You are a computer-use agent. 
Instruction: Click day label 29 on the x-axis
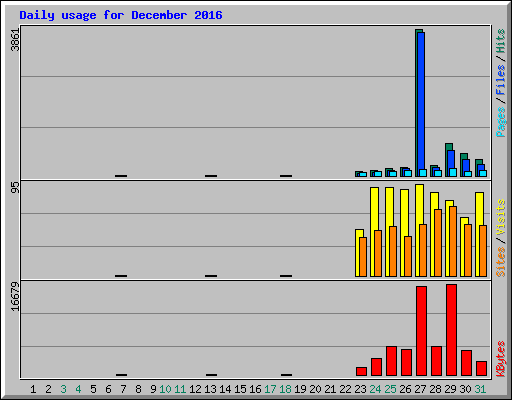[450, 389]
